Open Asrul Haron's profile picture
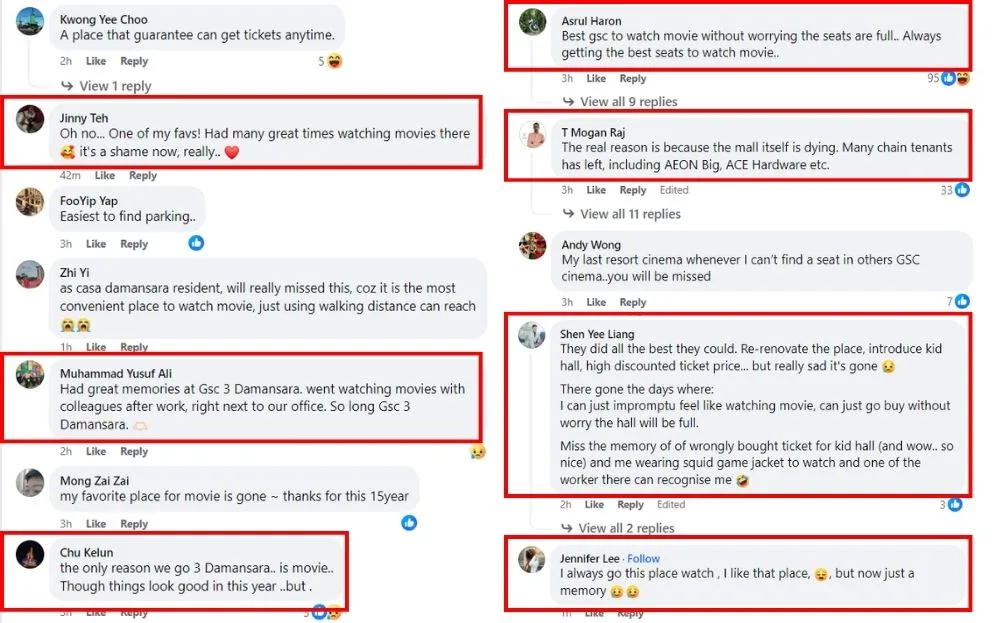1000x623 pixels. (x=533, y=23)
